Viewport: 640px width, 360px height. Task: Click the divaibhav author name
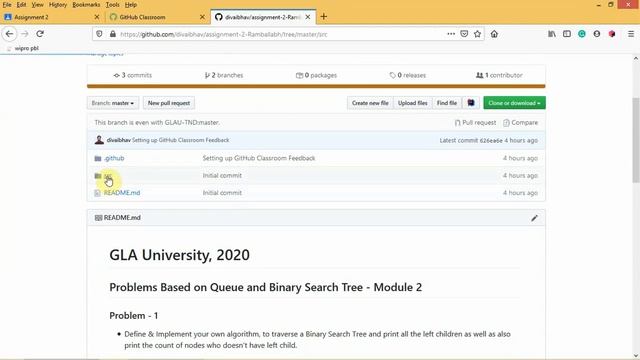(x=118, y=140)
